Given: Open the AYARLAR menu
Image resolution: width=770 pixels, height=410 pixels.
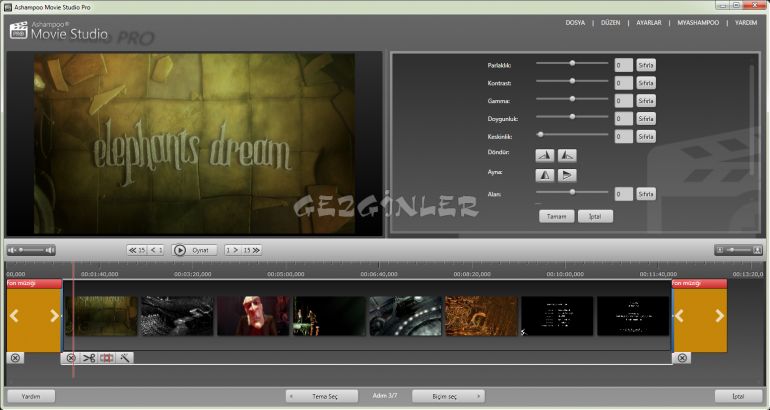Looking at the screenshot, I should (x=649, y=23).
